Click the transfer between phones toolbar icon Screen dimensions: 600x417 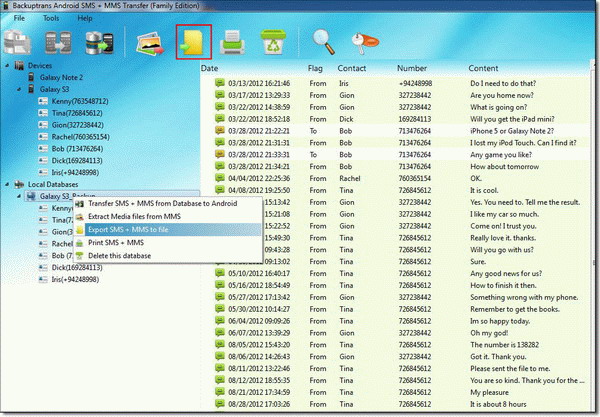pyautogui.click(x=58, y=42)
